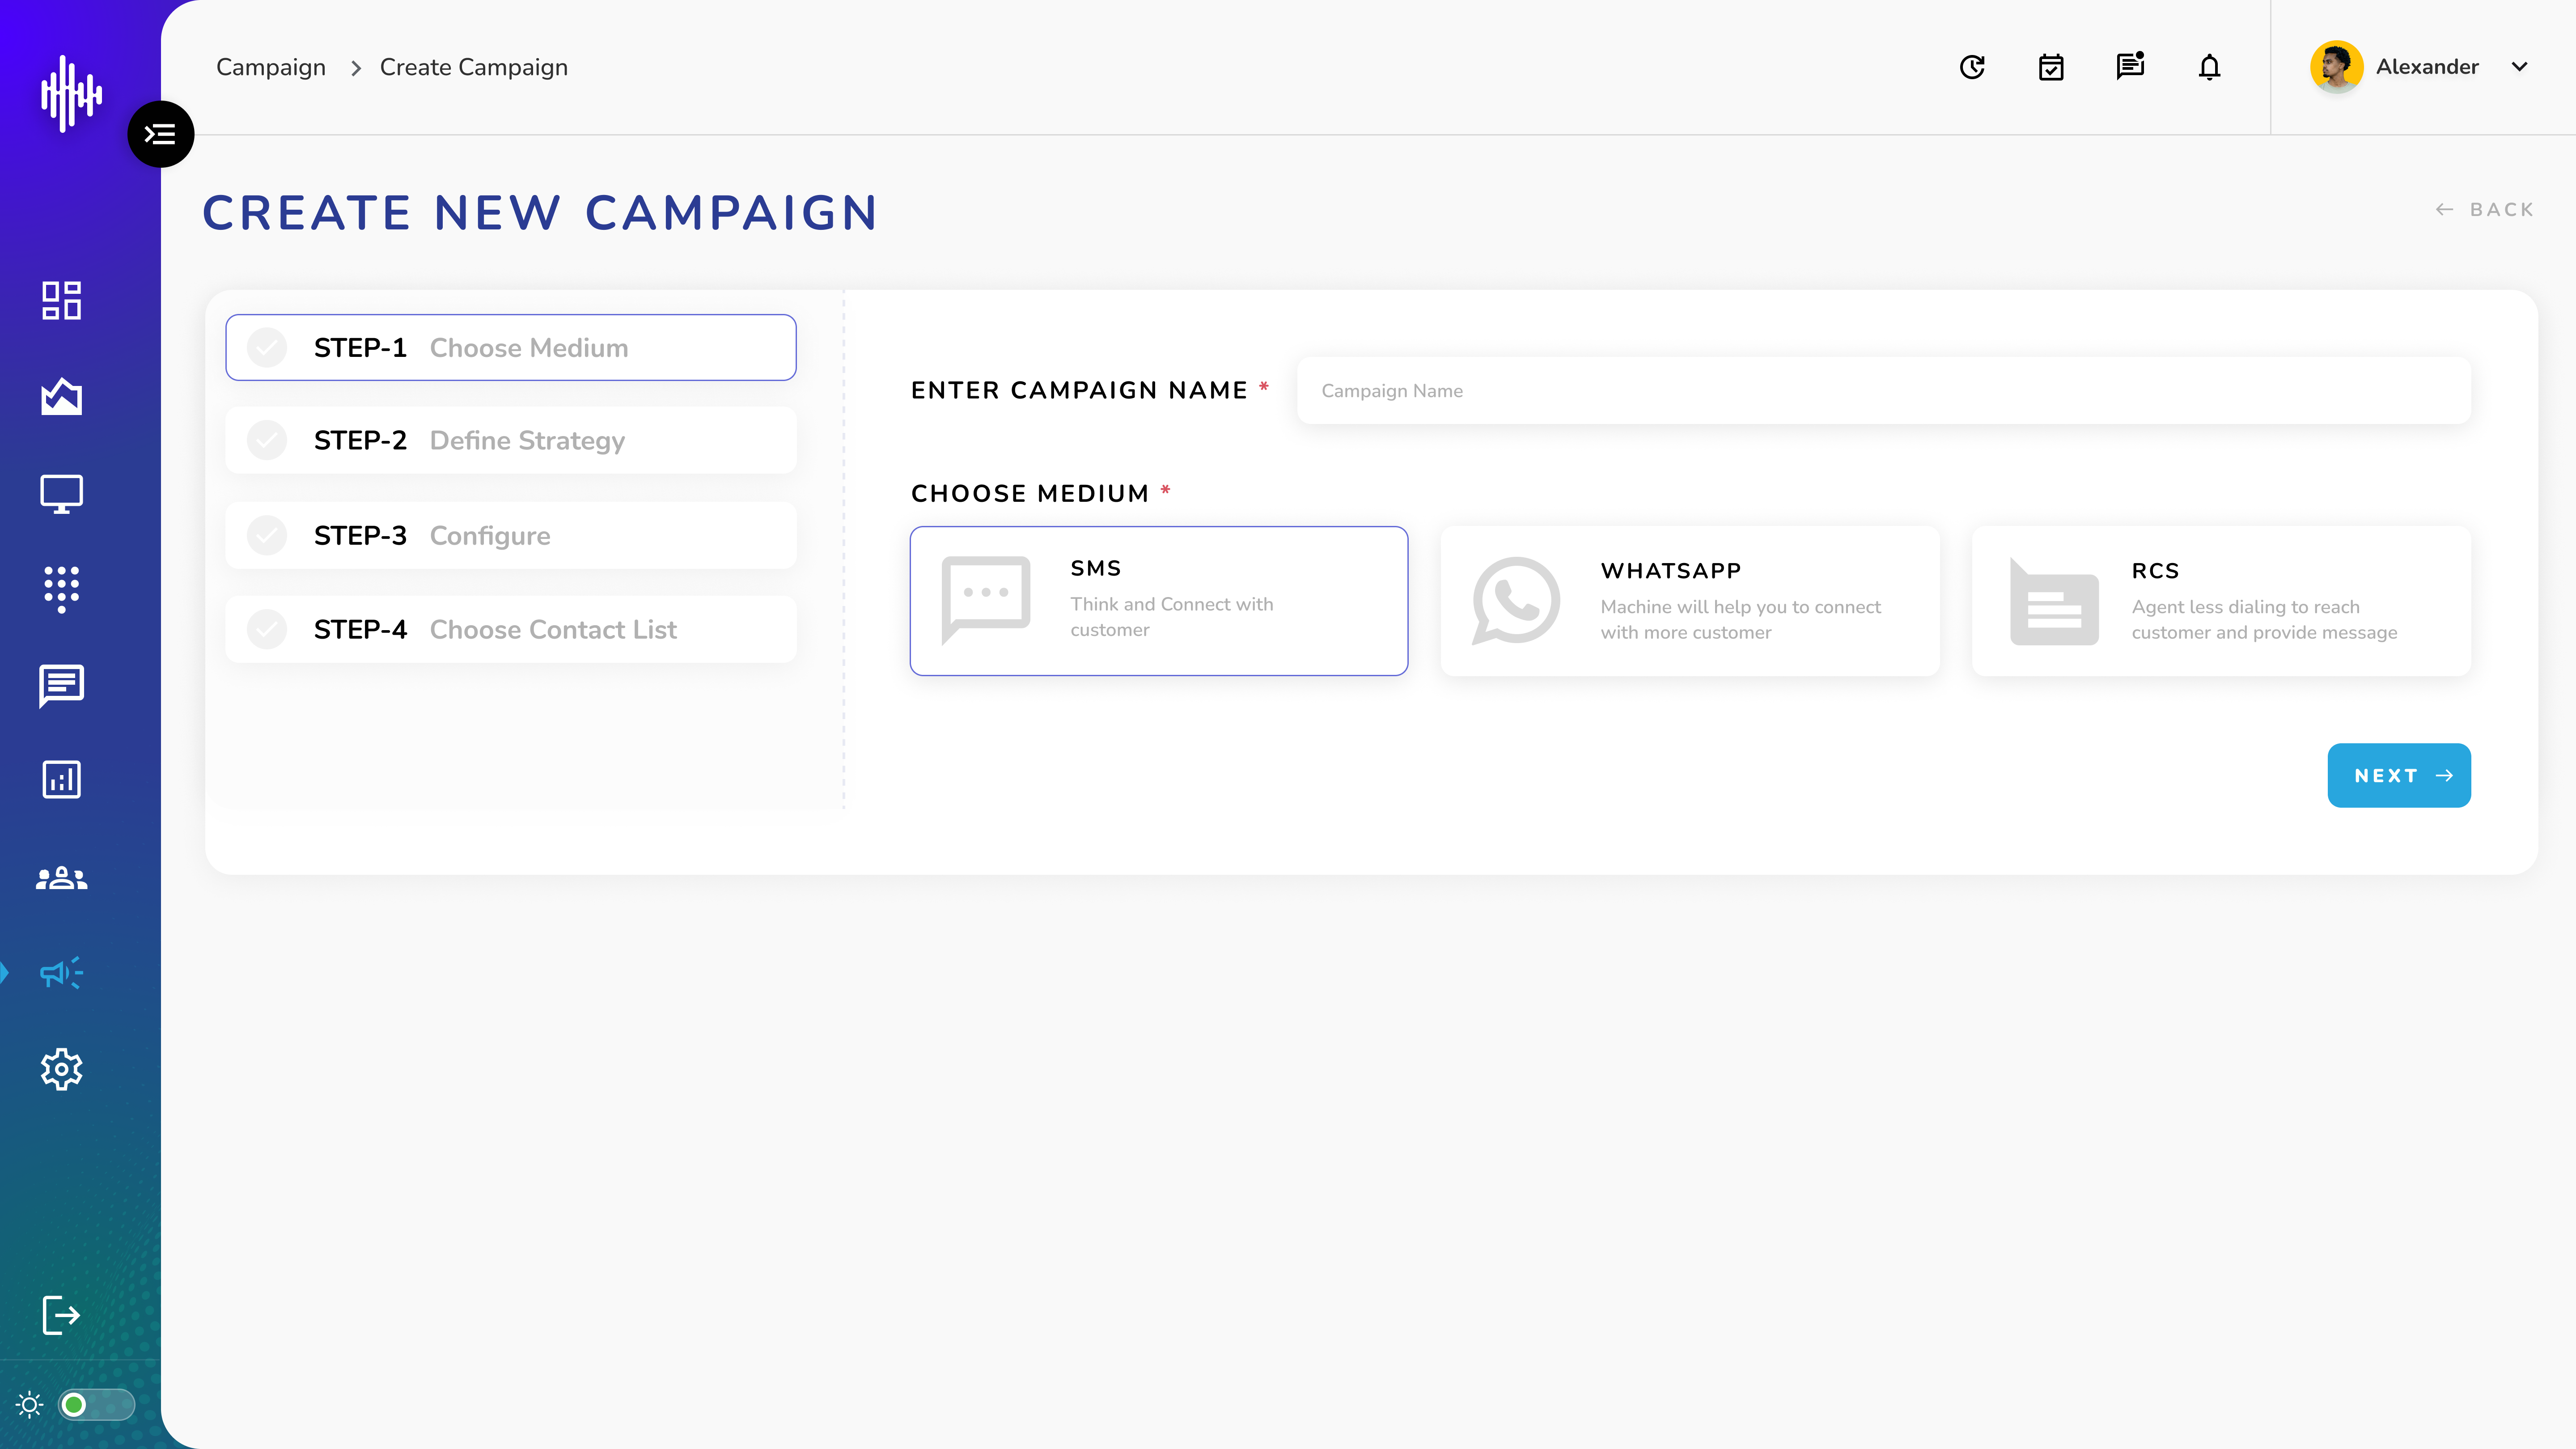Screen dimensions: 2576x1449
Task: Click the NEXT button
Action: [x=2399, y=775]
